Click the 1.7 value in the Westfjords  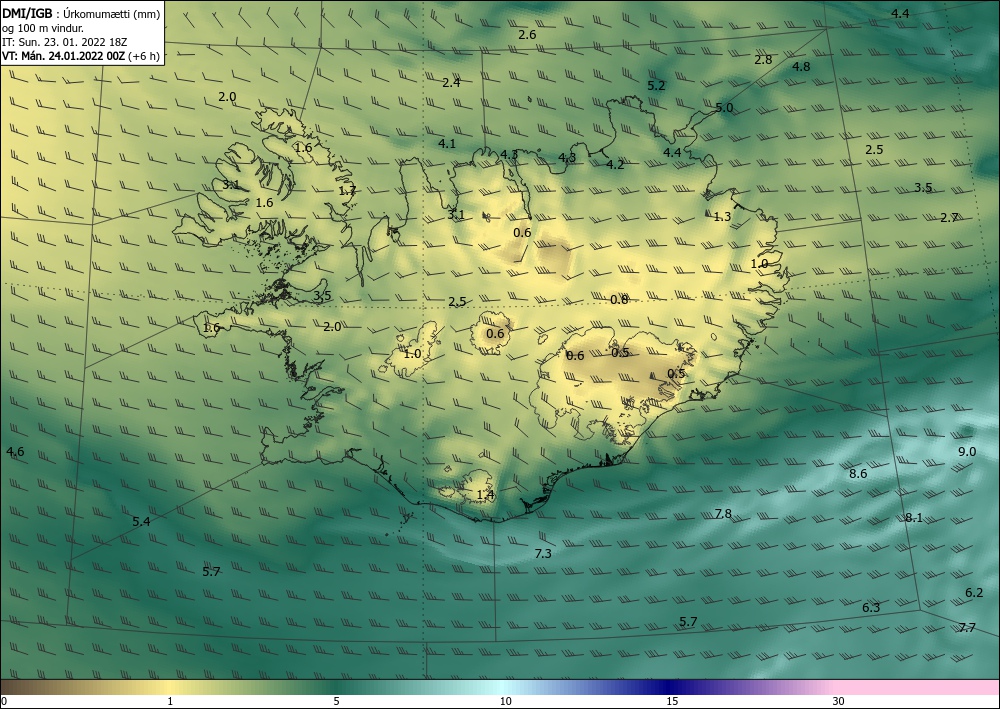tap(348, 191)
